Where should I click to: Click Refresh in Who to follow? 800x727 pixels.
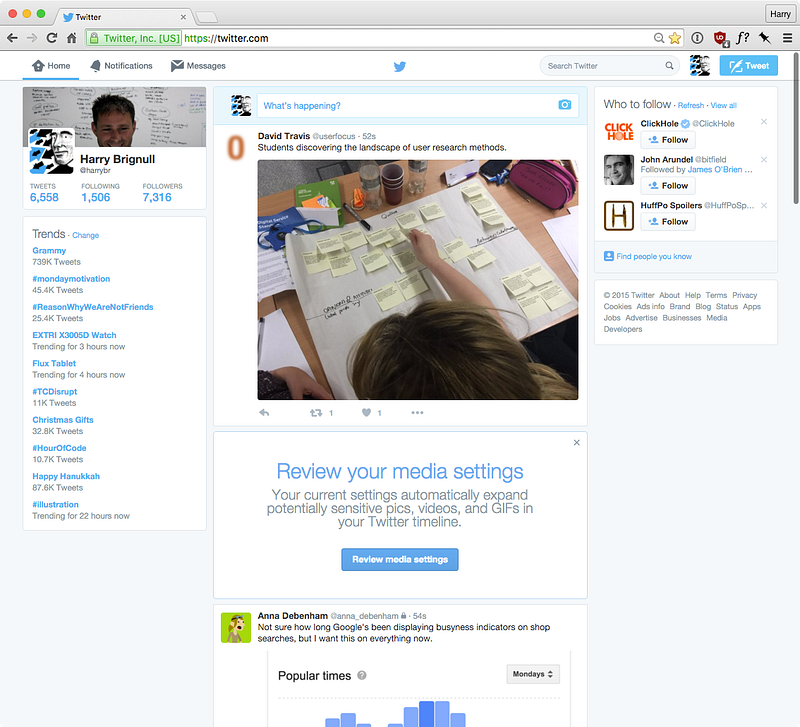[691, 106]
